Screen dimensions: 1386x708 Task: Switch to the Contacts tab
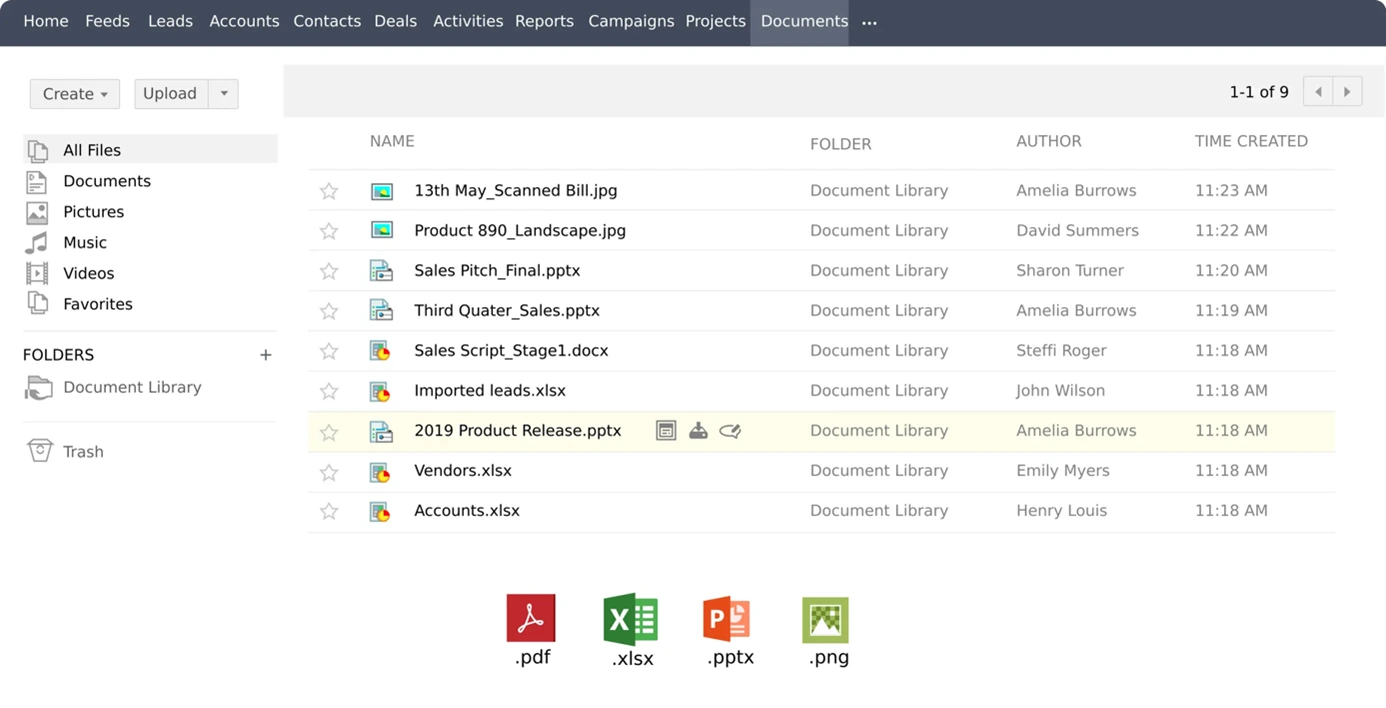[x=327, y=20]
